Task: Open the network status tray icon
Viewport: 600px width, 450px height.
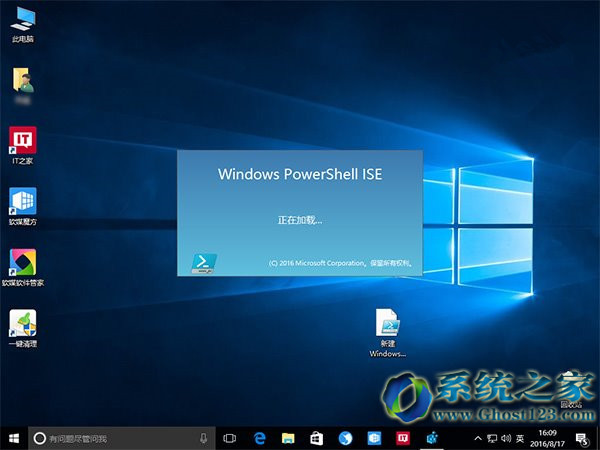Action: coord(492,439)
